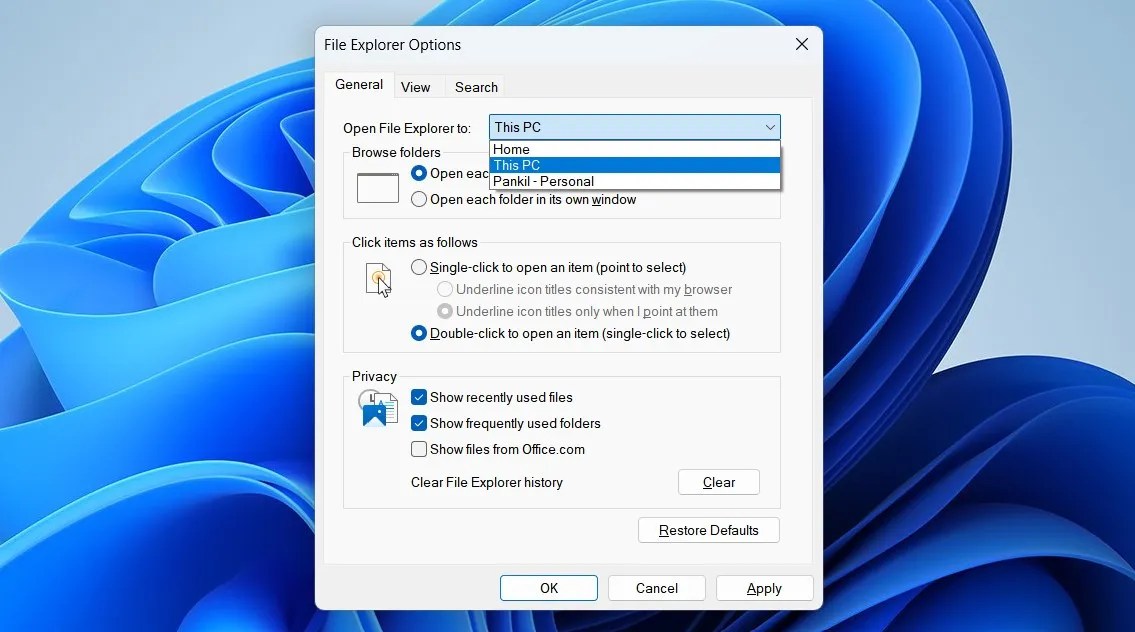
Task: Uncheck 'Show frequently used folders'
Action: (x=419, y=423)
